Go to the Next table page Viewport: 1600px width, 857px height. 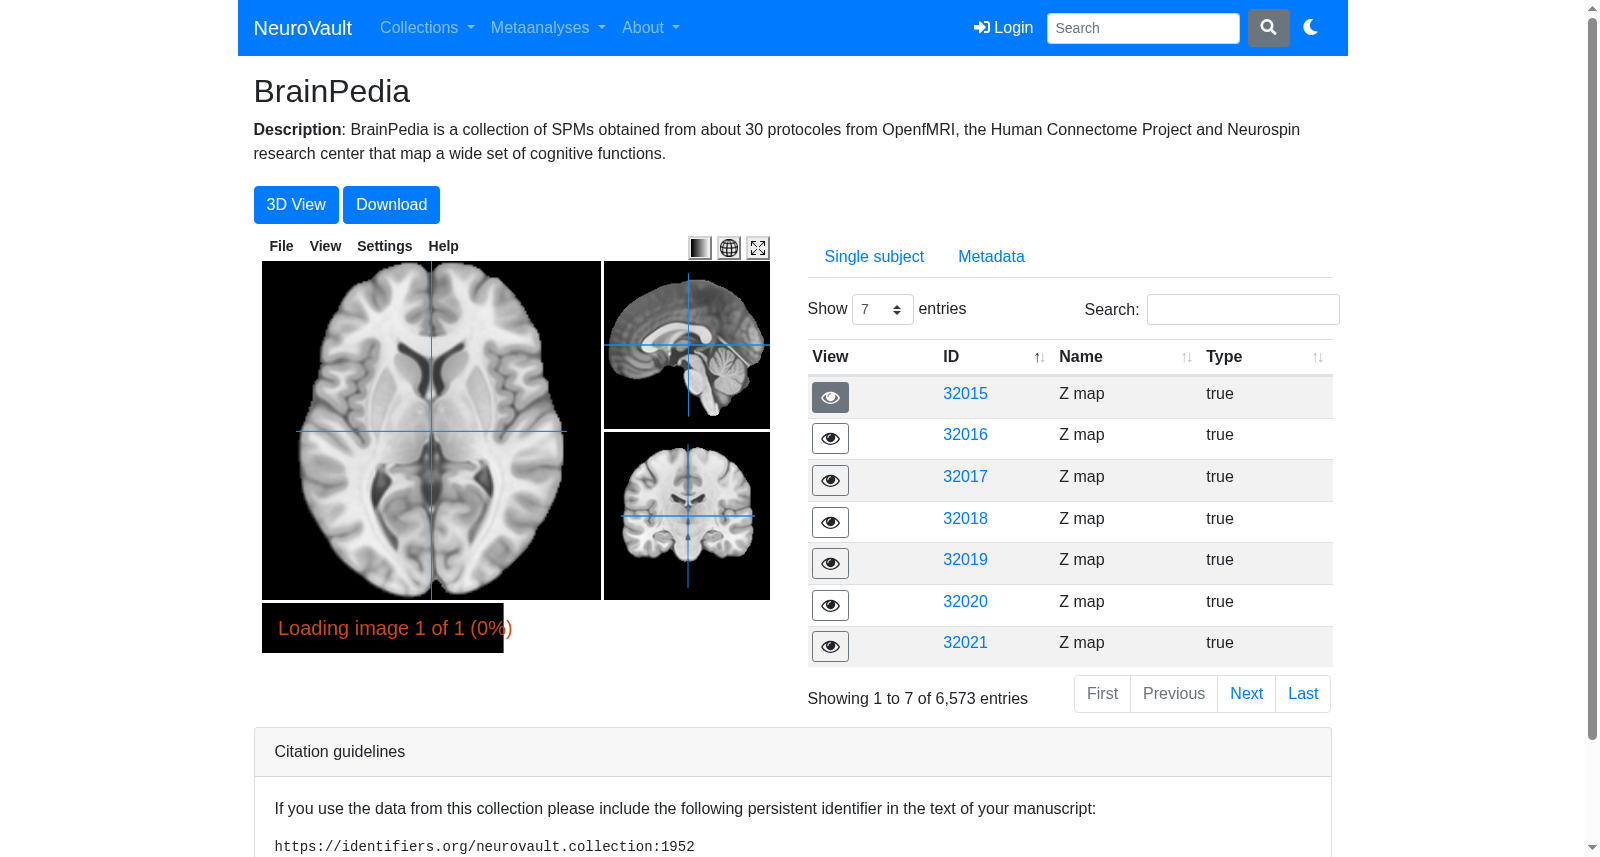click(x=1246, y=694)
